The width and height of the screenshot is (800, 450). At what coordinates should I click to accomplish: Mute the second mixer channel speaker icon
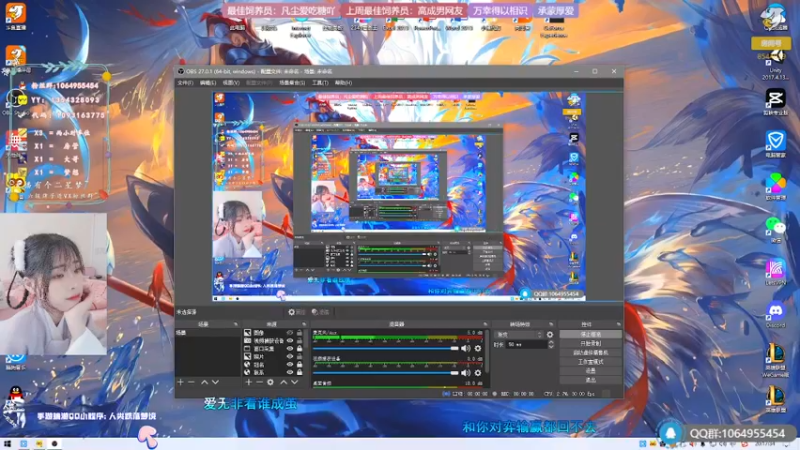[x=465, y=373]
